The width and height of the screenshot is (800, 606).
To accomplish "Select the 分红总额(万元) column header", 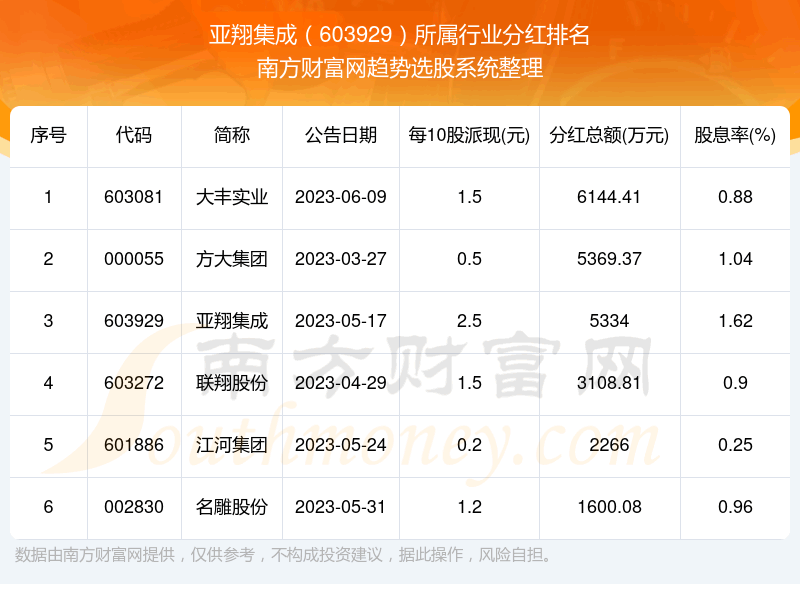I will point(609,136).
